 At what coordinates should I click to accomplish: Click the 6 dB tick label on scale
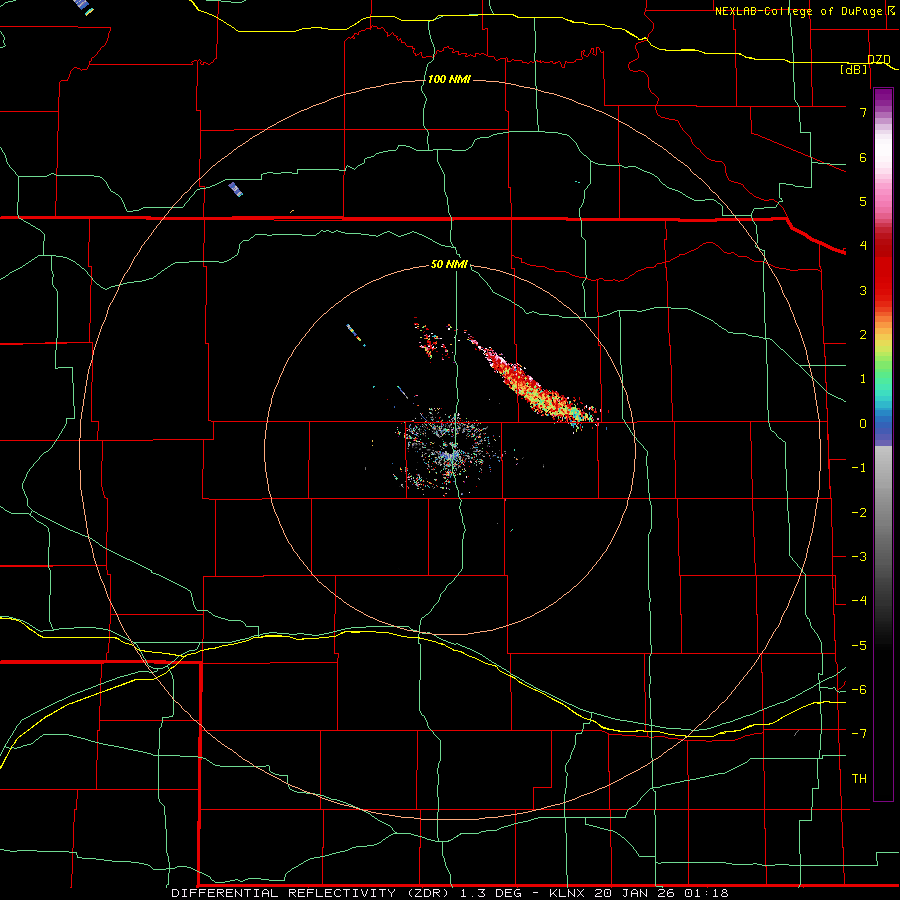point(863,157)
